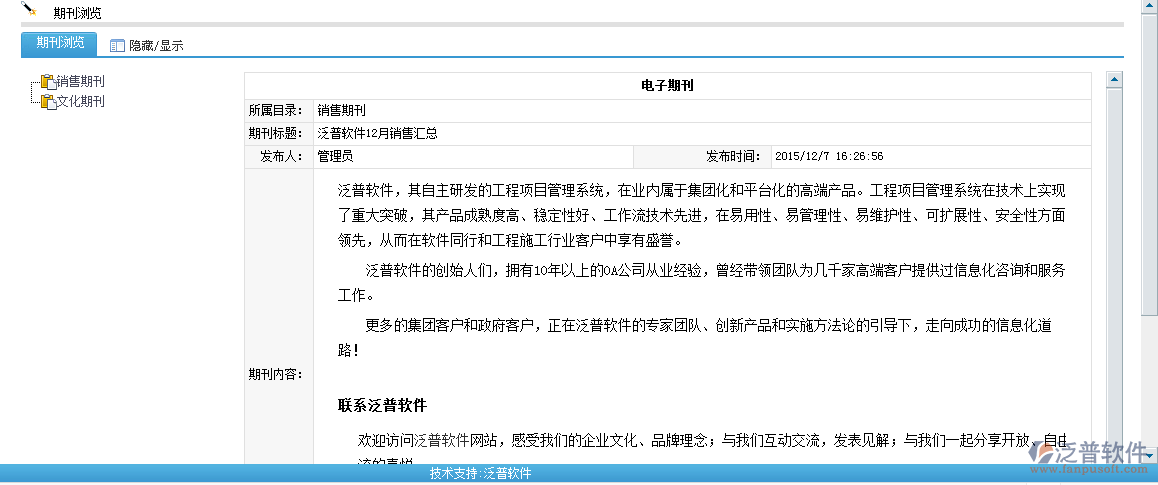Toggle tree panel via 隐藏/显示 label

[x=156, y=46]
